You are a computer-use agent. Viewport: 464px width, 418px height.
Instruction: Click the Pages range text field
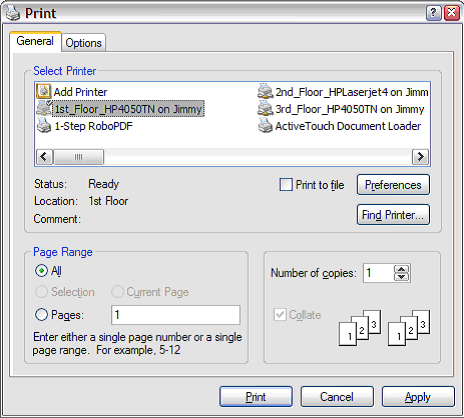pos(176,315)
